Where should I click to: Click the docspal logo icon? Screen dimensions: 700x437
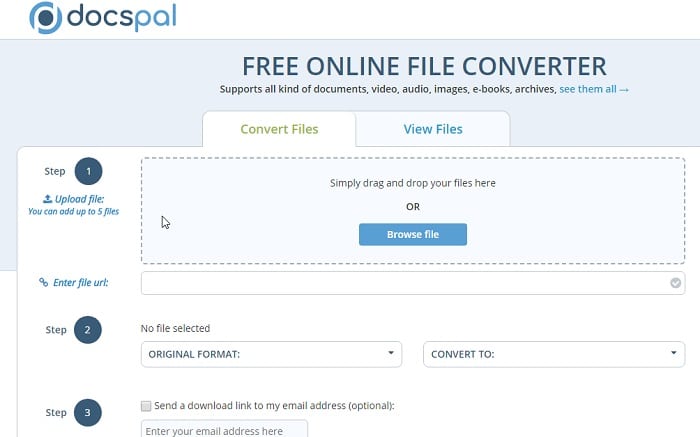point(45,17)
